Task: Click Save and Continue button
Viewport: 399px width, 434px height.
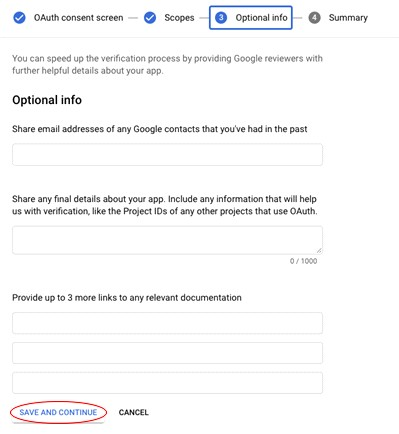Action: pos(58,412)
